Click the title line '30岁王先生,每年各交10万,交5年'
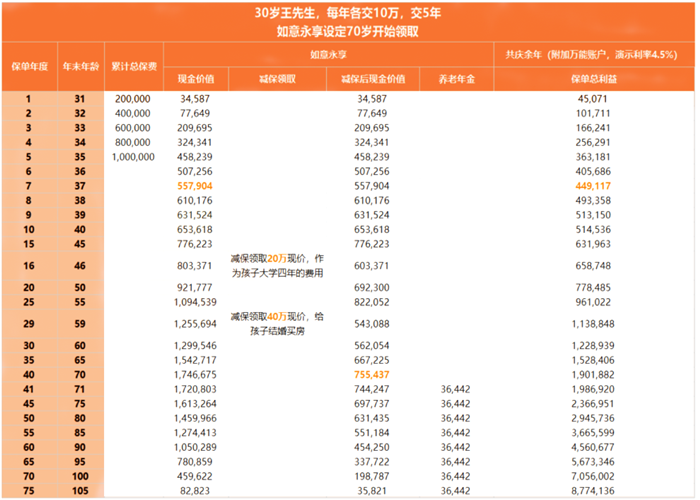Viewport: 700px width, 500px height. (x=347, y=13)
